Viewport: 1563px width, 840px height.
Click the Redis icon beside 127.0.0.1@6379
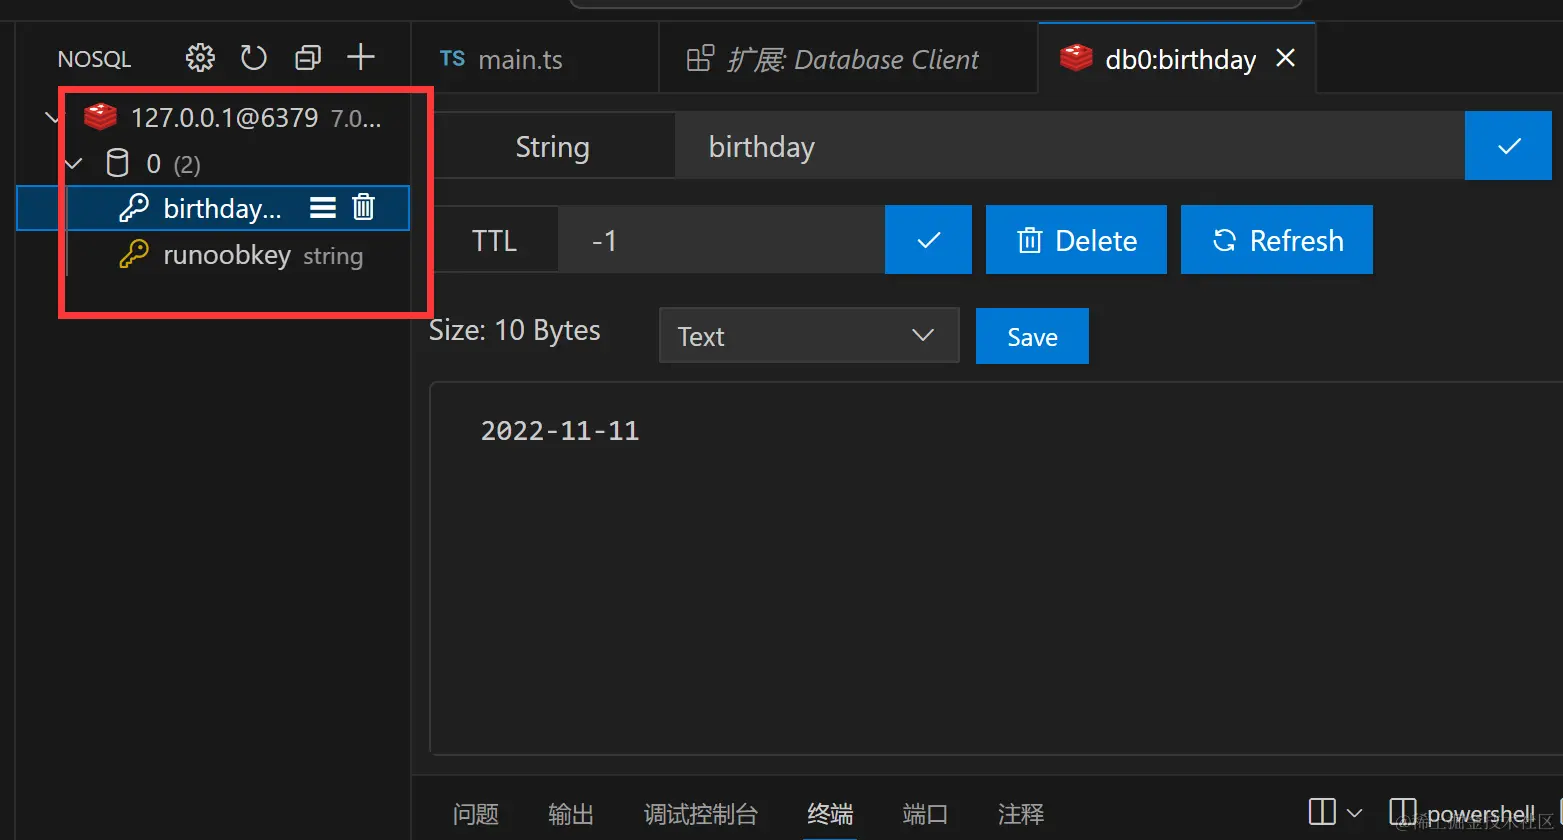coord(100,117)
